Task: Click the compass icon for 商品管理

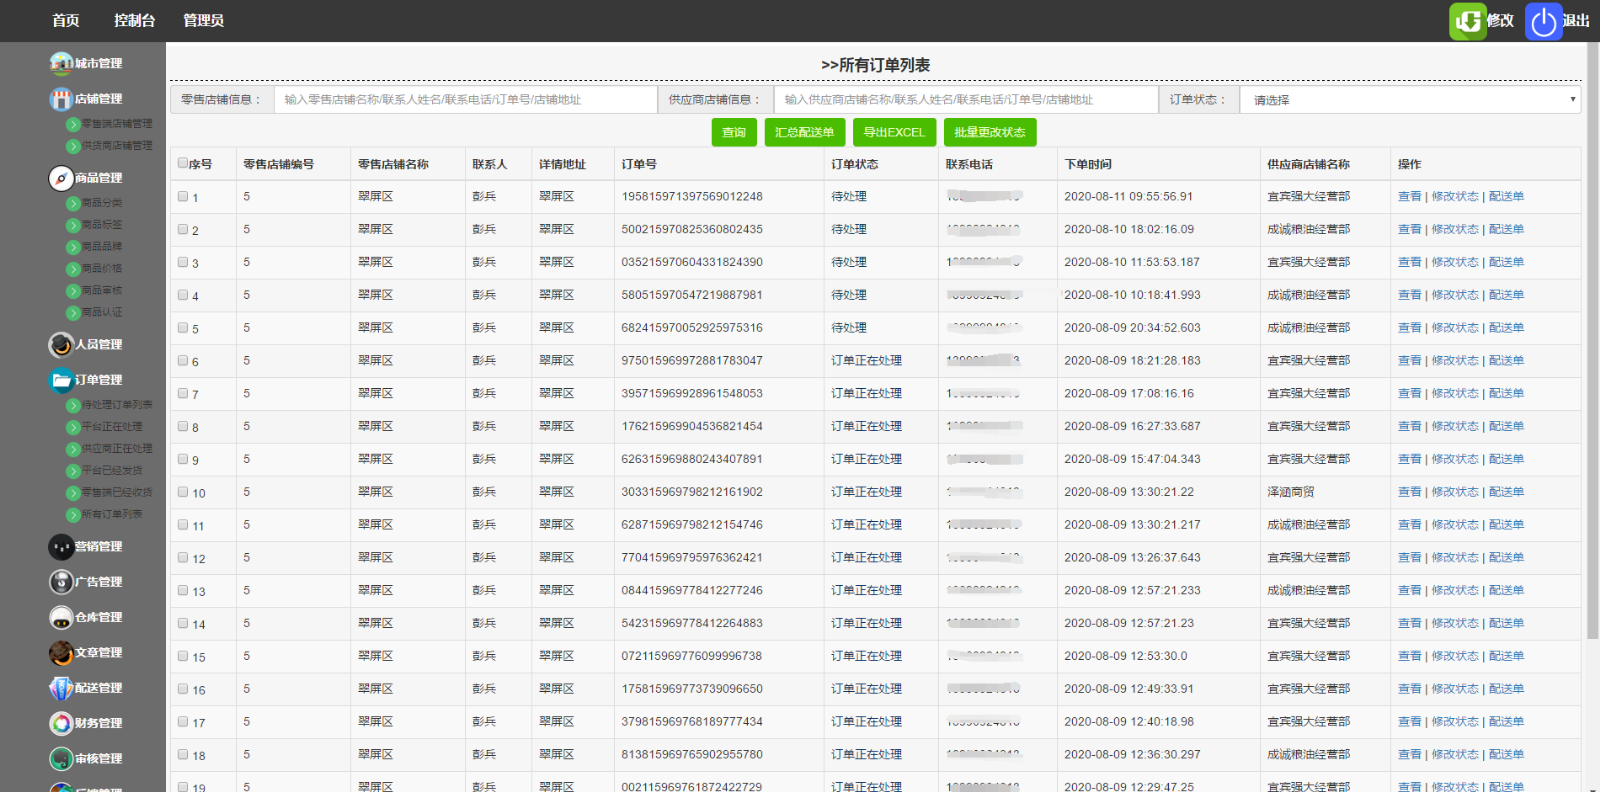Action: [61, 178]
